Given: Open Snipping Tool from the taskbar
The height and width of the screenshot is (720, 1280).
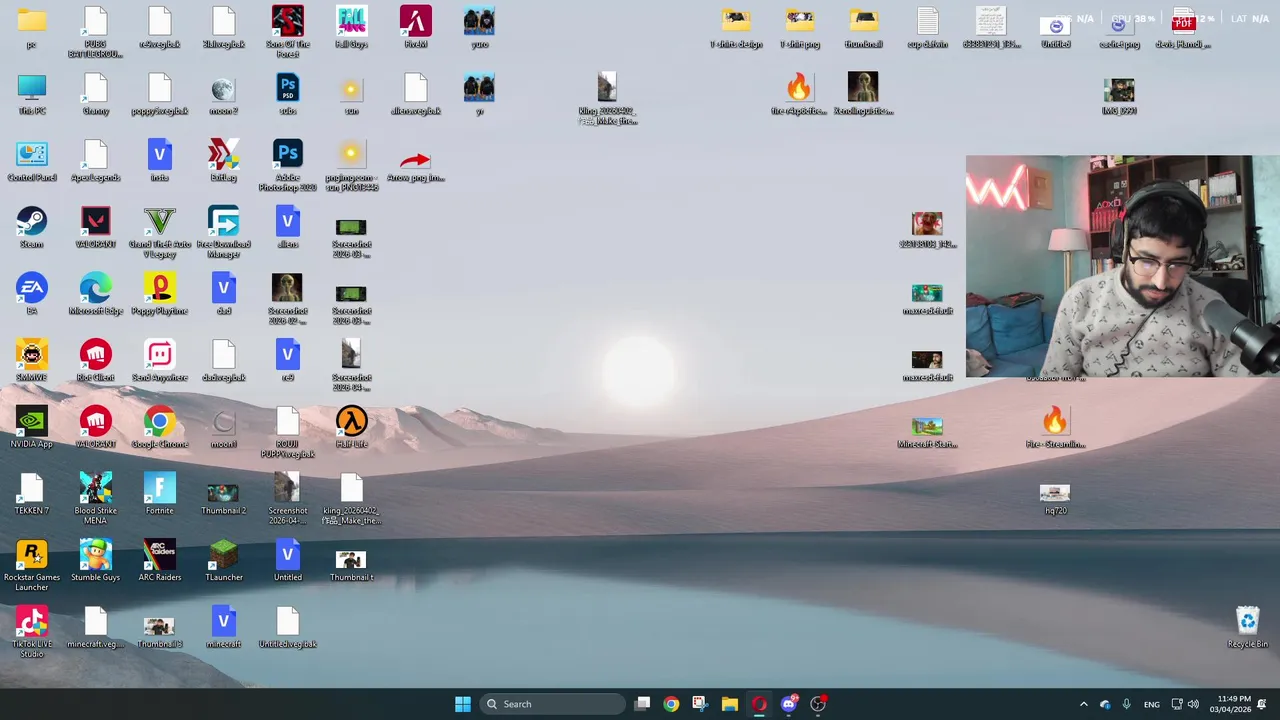Looking at the screenshot, I should click(x=700, y=704).
